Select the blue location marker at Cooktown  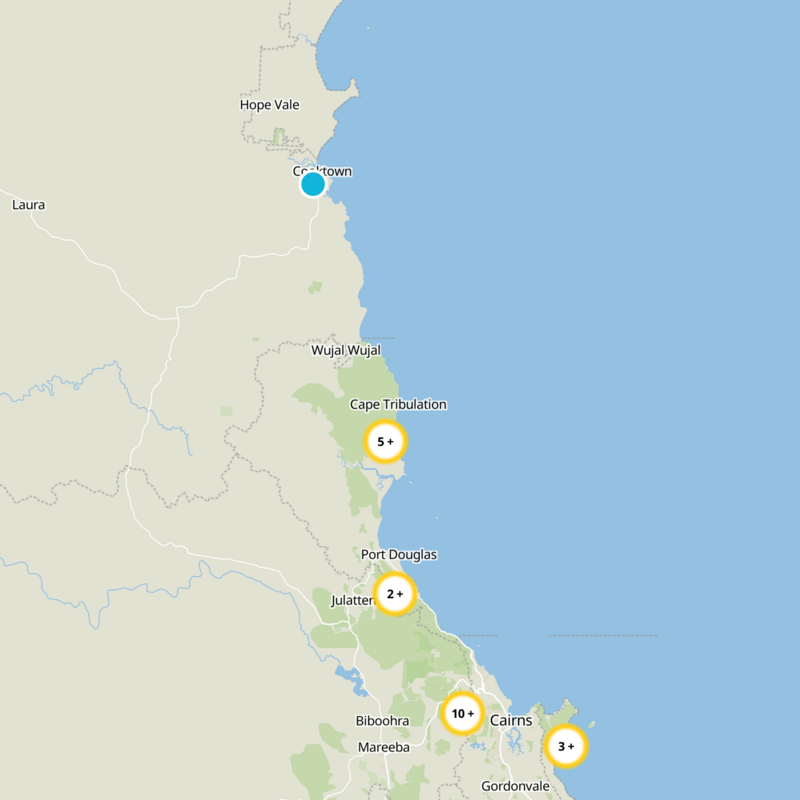[x=315, y=184]
